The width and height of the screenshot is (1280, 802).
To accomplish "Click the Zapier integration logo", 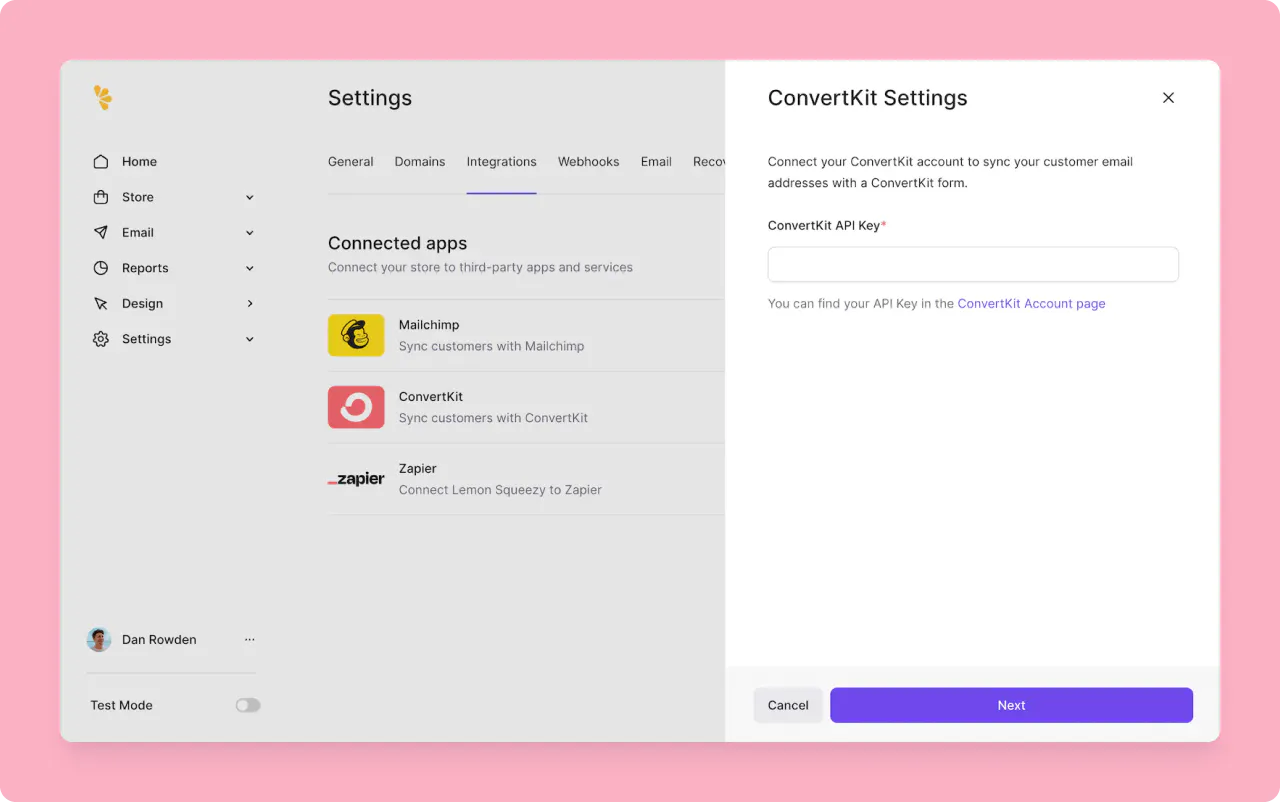I will pos(356,479).
